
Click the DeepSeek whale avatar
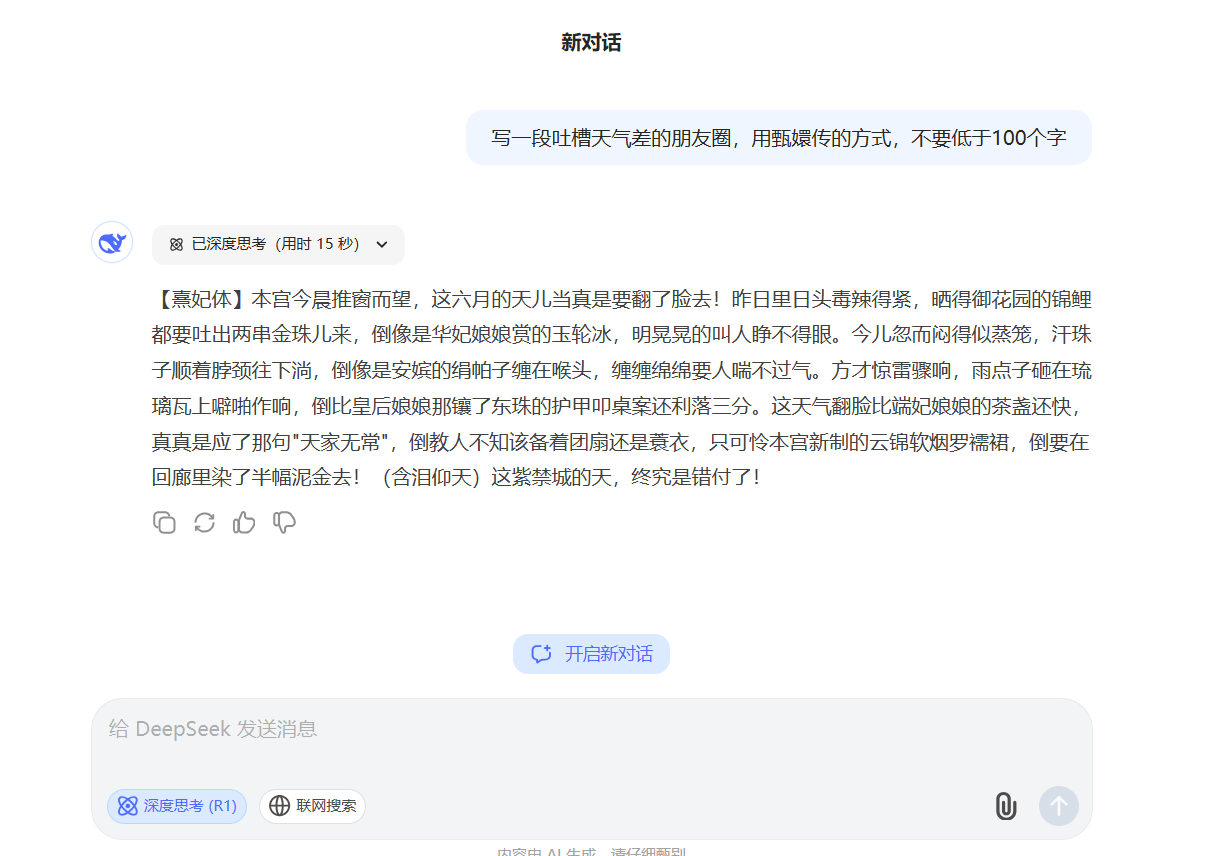[x=112, y=243]
